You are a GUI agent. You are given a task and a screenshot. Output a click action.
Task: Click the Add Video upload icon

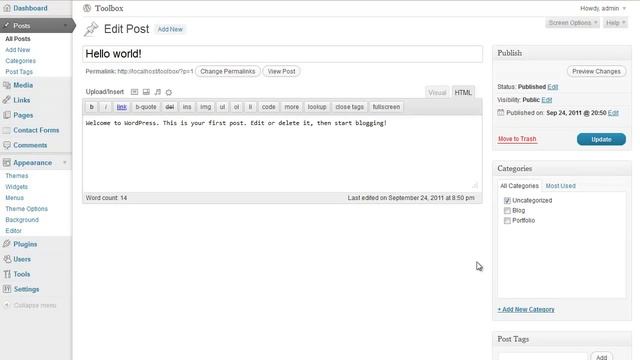click(146, 92)
